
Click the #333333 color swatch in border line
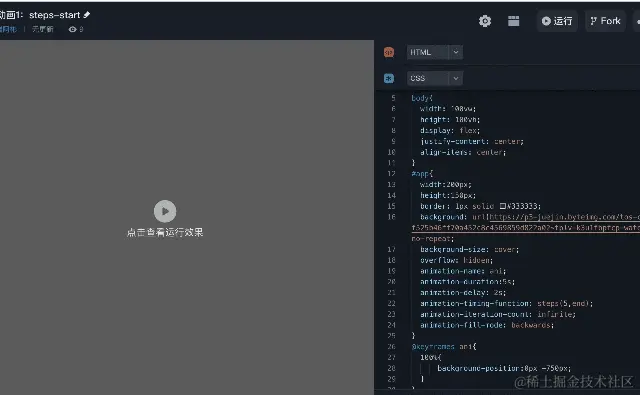point(503,206)
